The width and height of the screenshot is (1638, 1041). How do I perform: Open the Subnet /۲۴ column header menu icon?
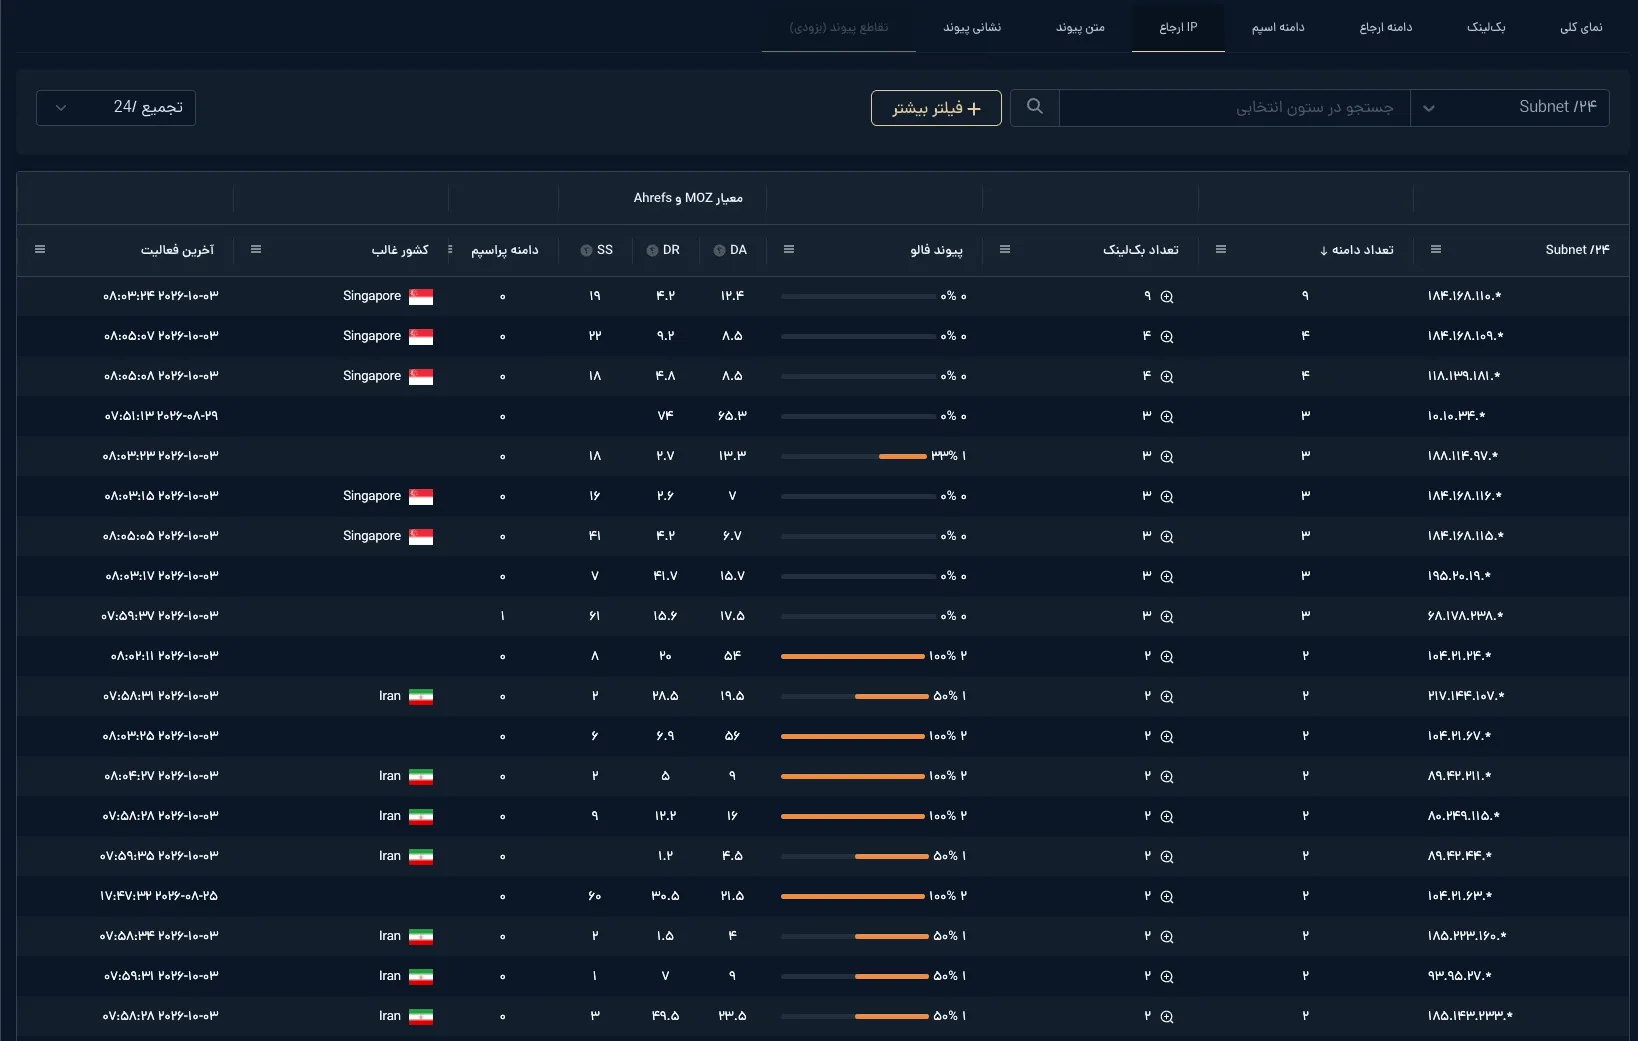click(x=1436, y=250)
